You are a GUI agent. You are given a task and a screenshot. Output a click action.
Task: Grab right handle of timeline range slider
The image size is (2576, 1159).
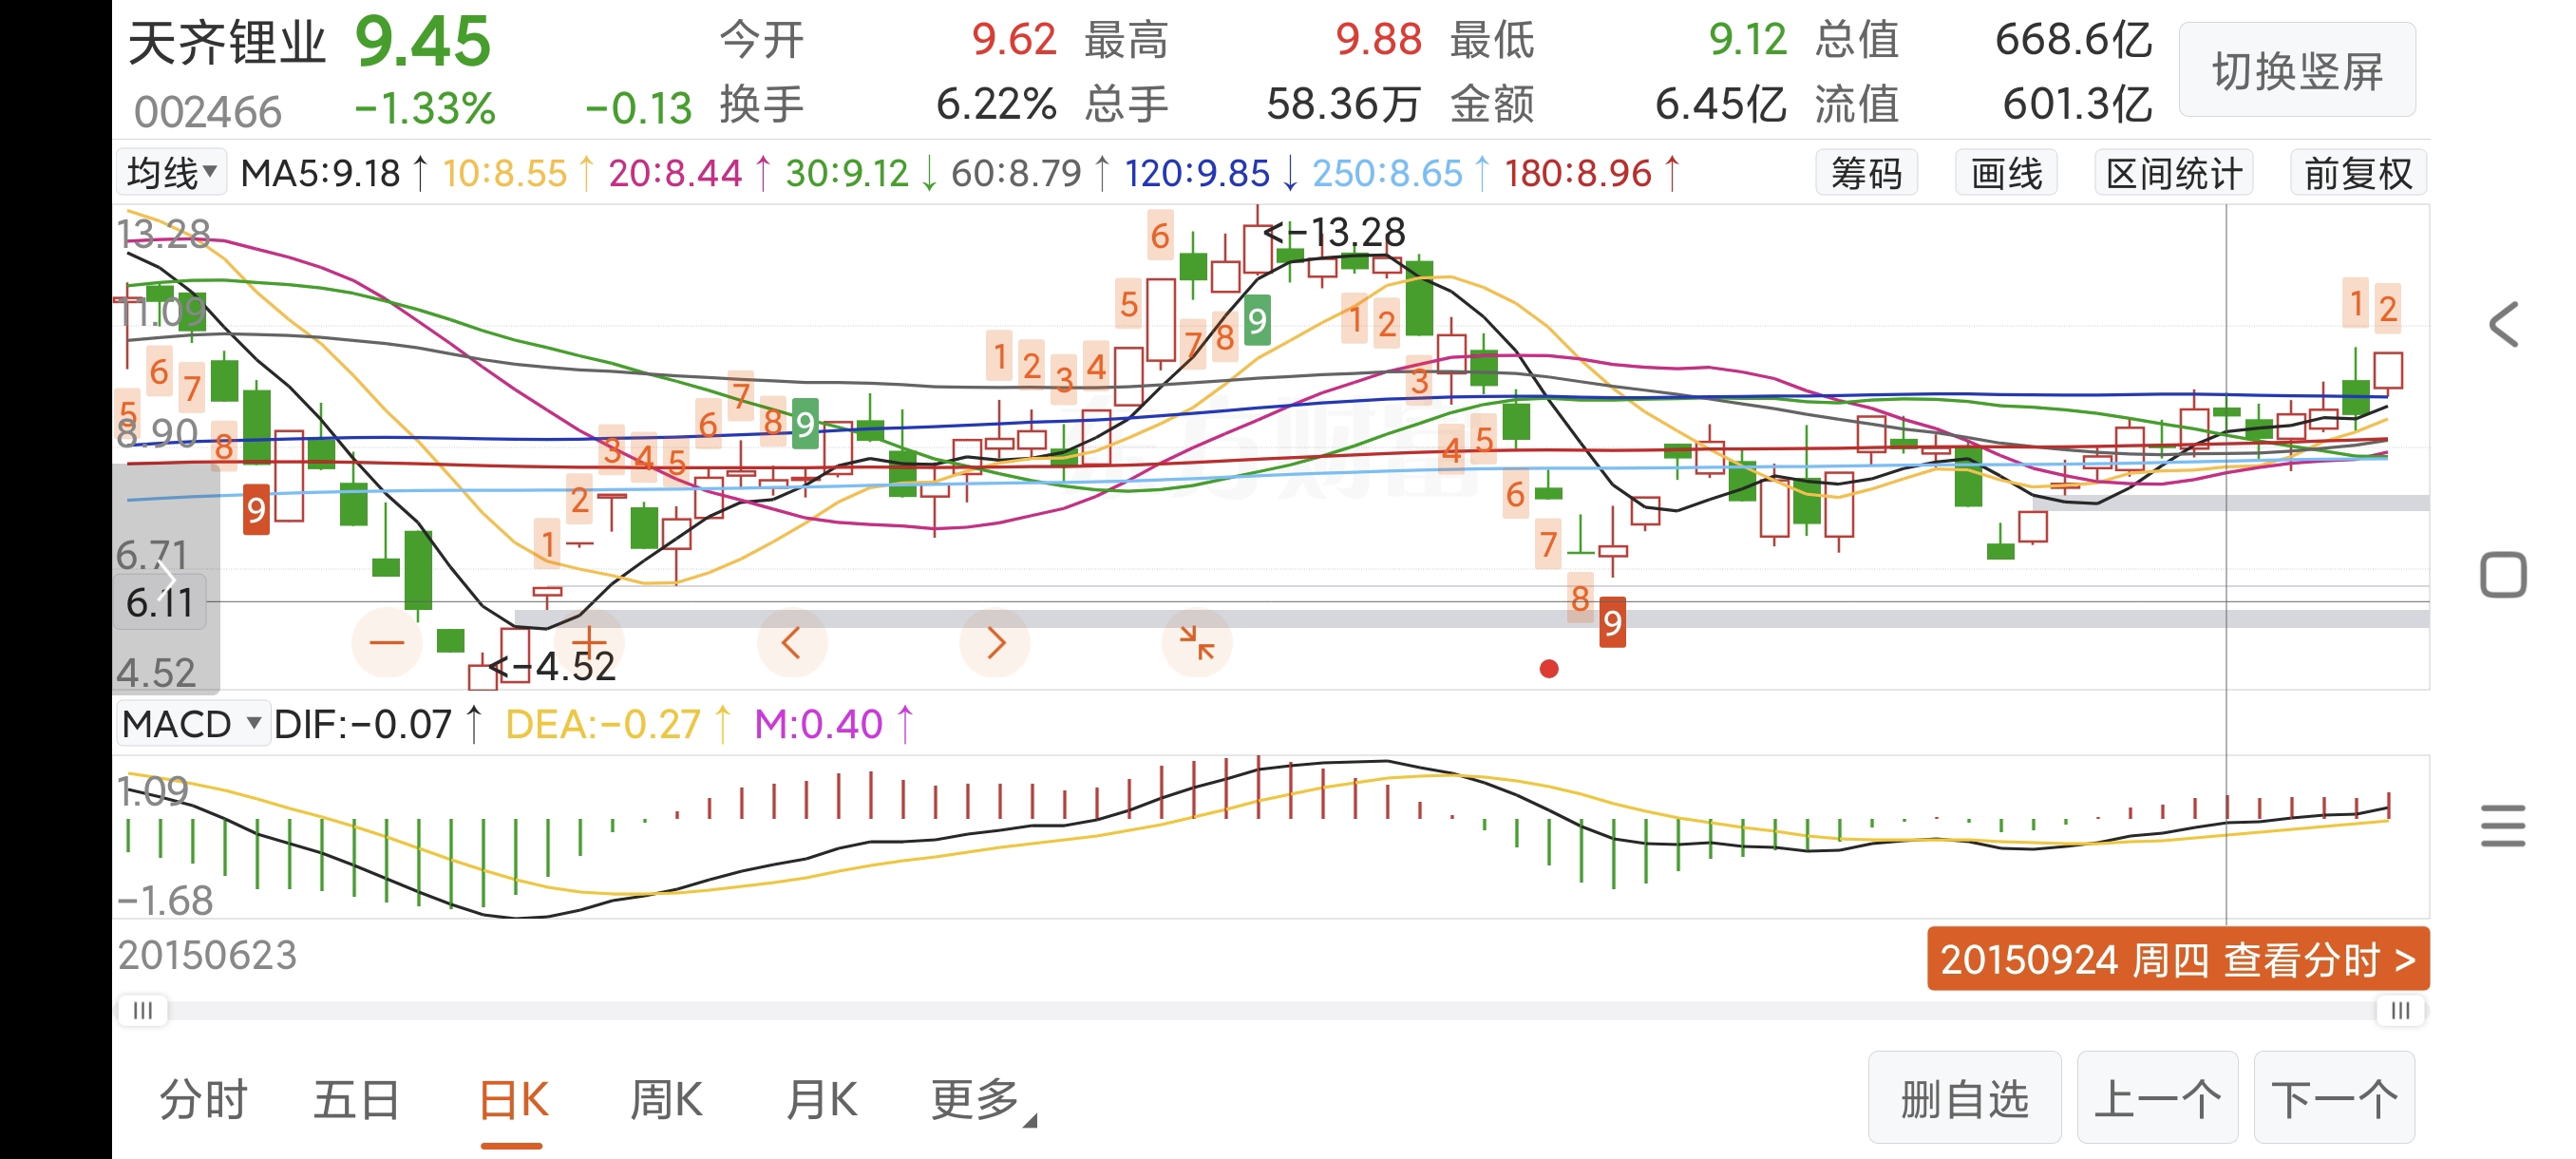click(2400, 1010)
